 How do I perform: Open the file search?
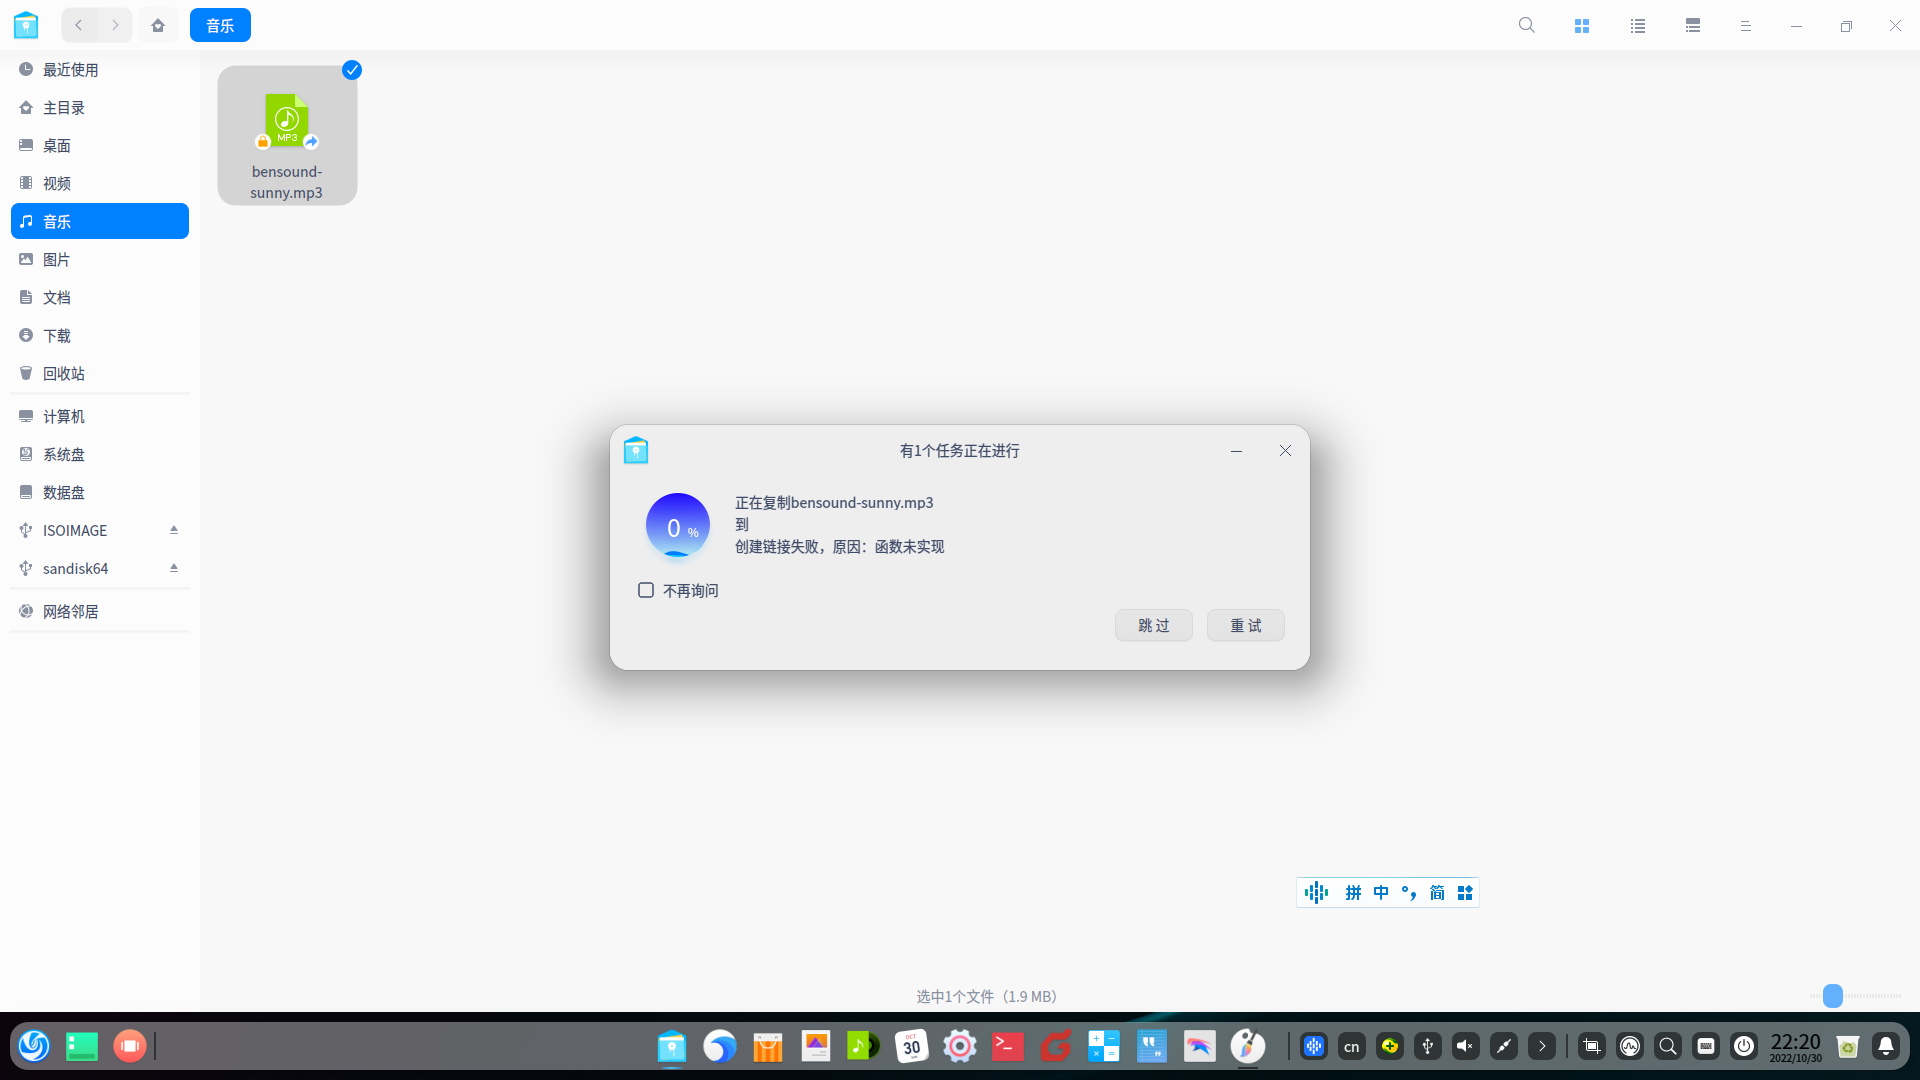coord(1526,25)
